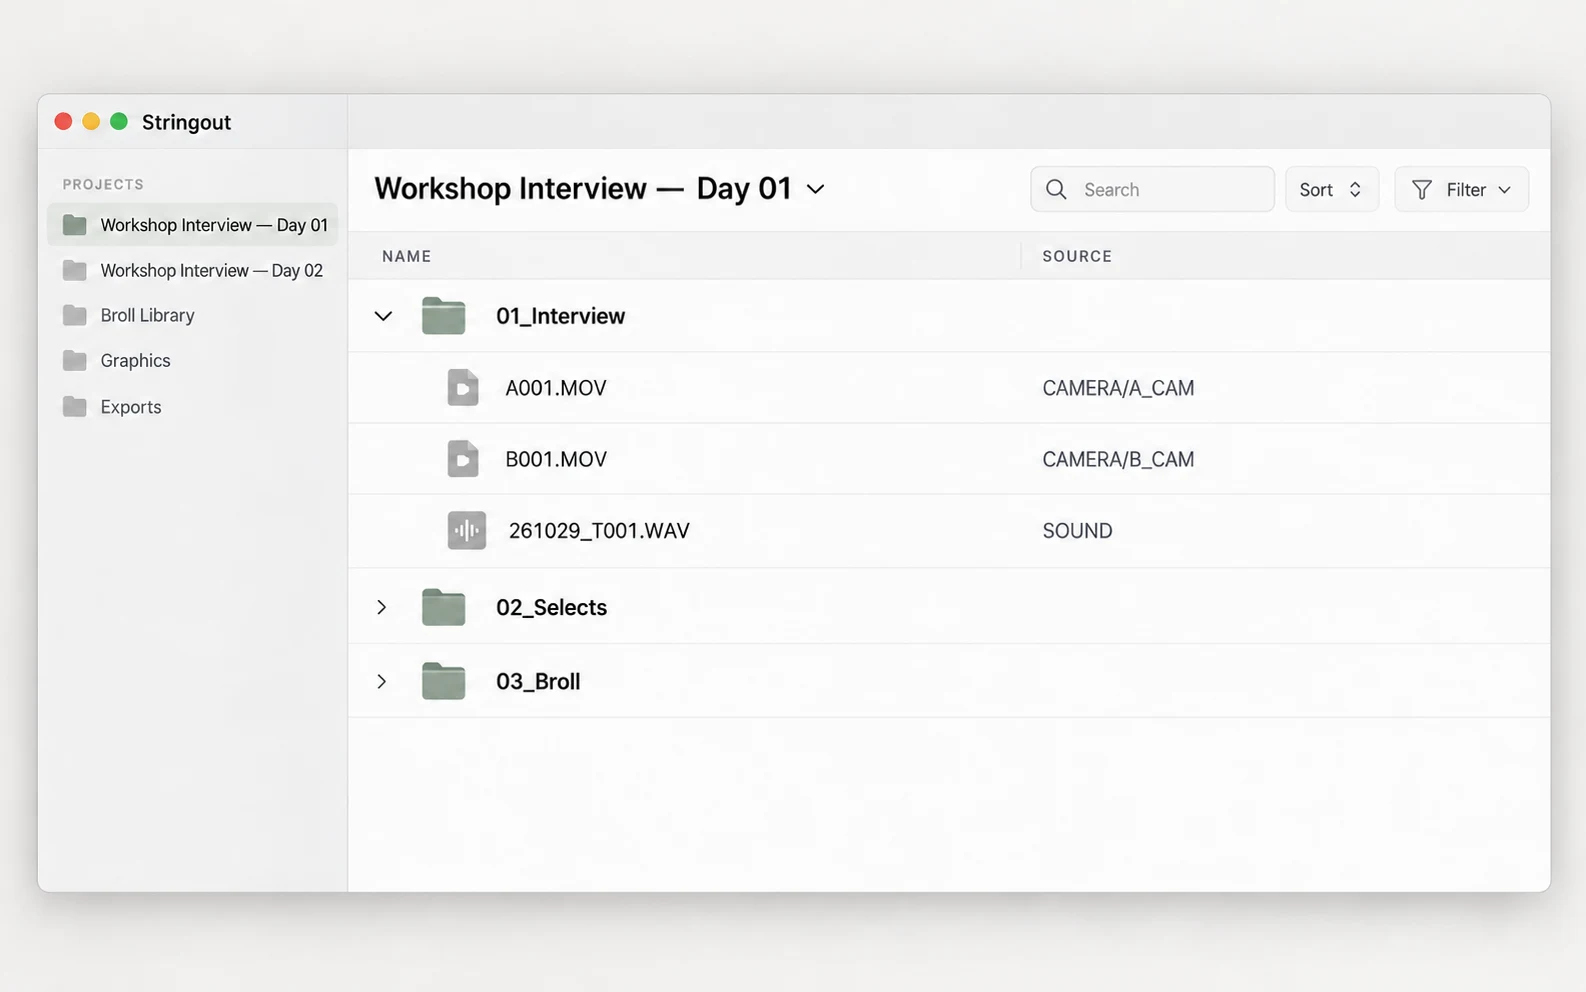
Task: Click the 01_Interview folder icon
Action: (x=443, y=316)
